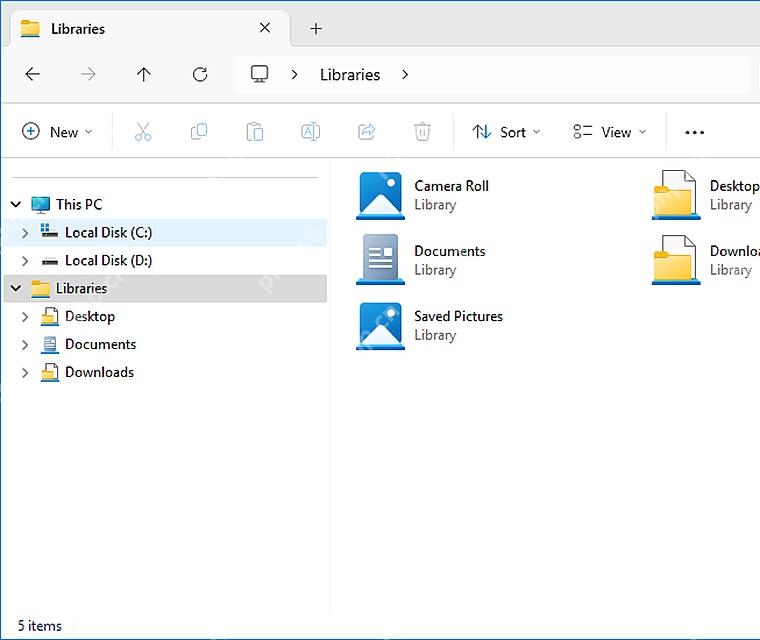Viewport: 760px width, 640px height.
Task: Click the Paste clipboard icon
Action: click(254, 132)
